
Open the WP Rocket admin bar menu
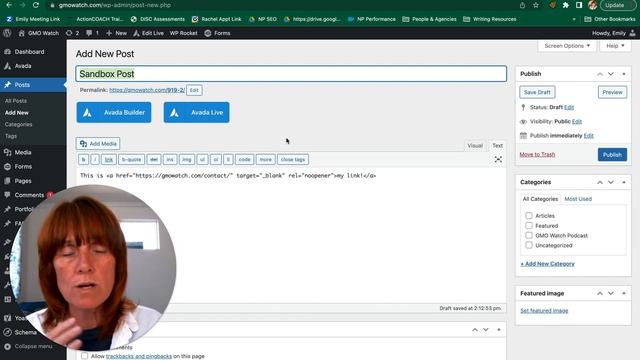click(x=183, y=33)
